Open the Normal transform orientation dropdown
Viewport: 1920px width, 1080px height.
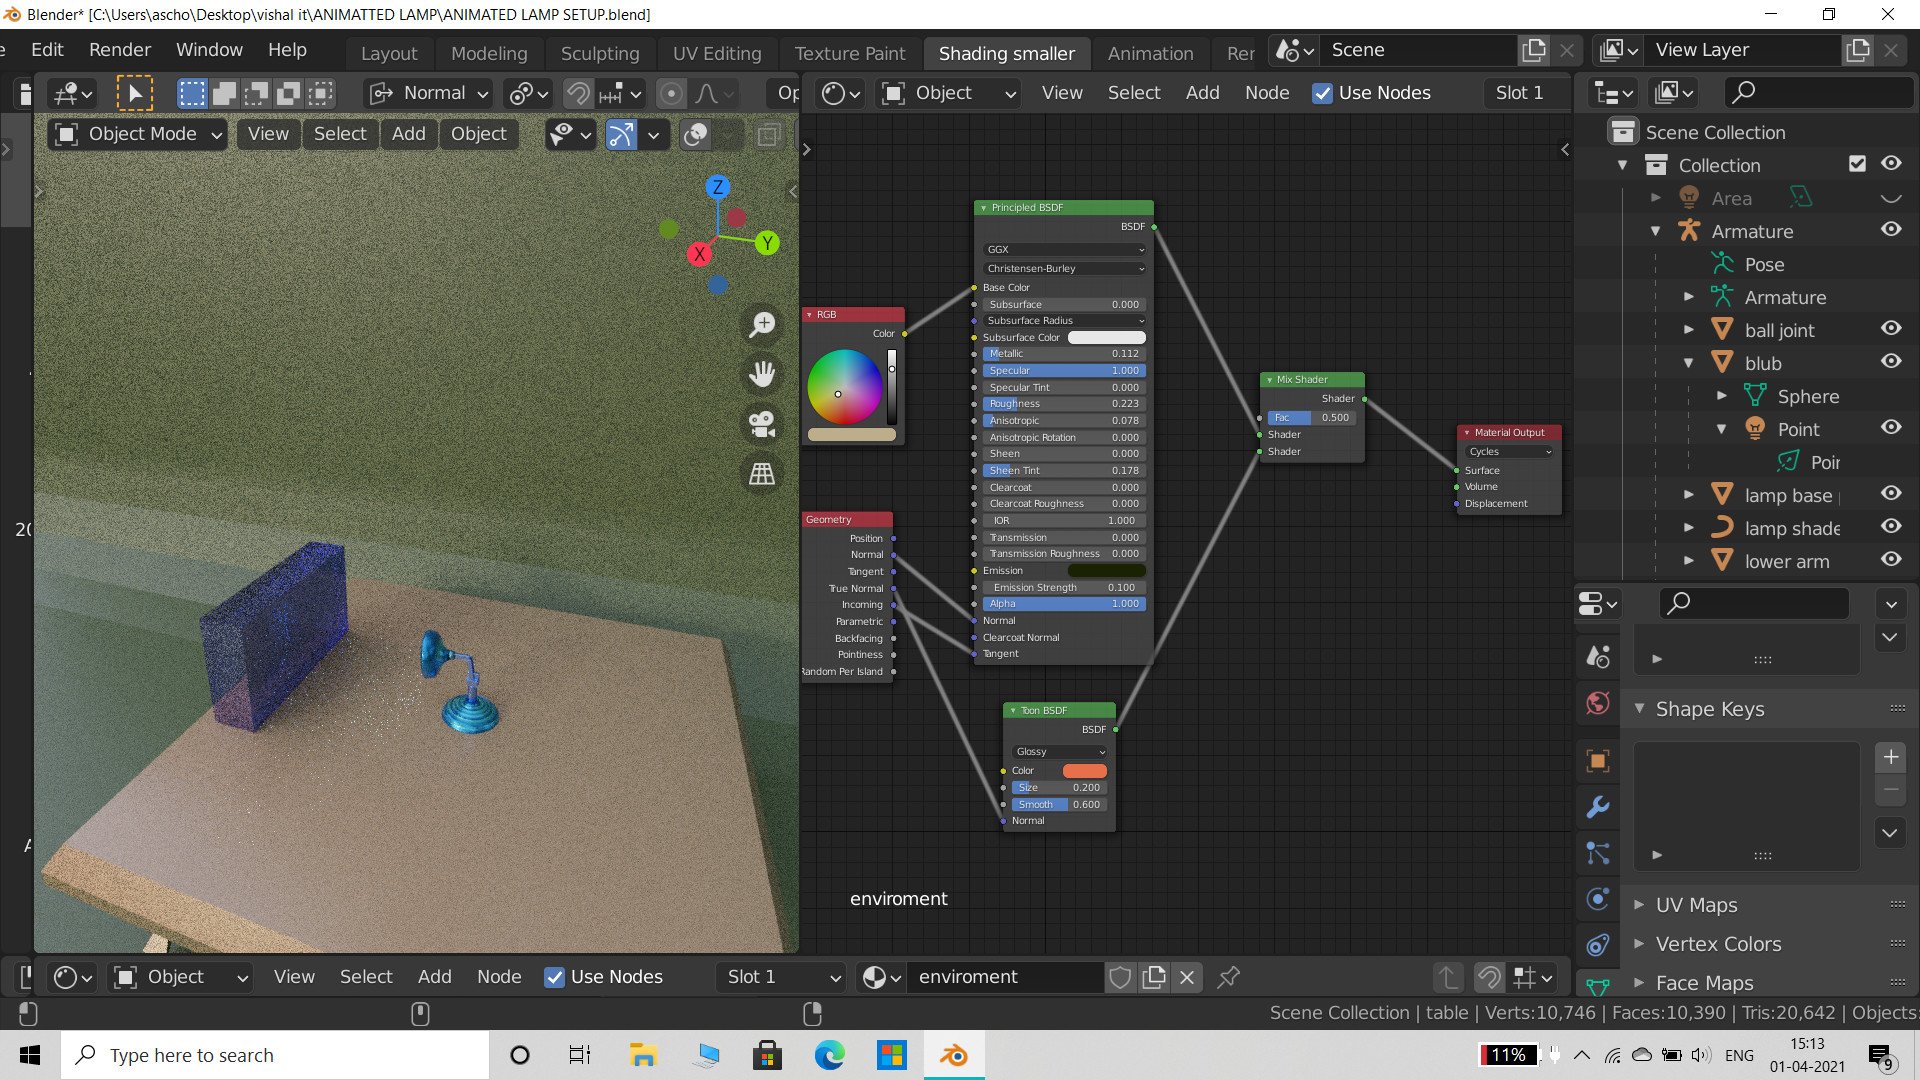(x=428, y=93)
